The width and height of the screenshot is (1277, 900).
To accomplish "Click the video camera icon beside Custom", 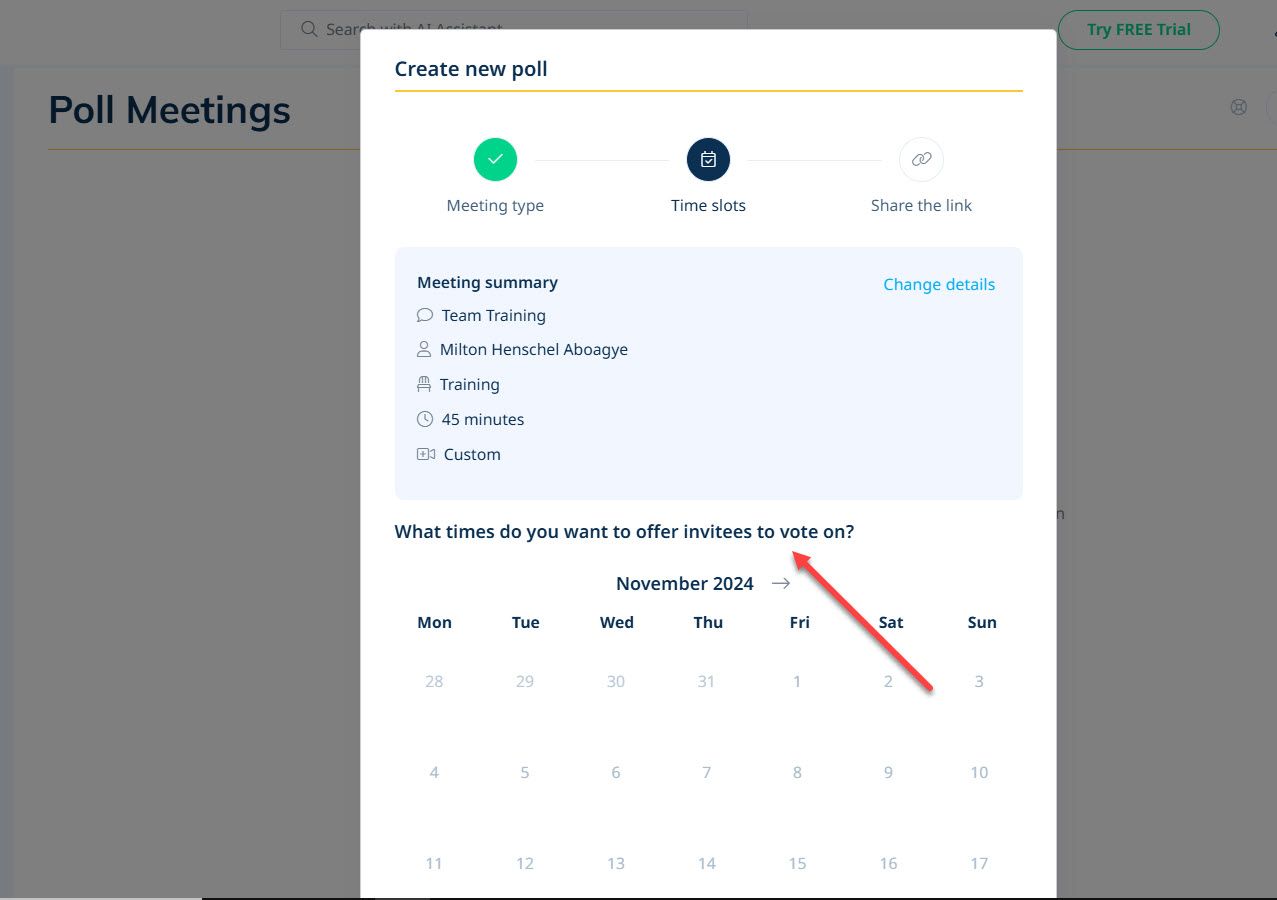I will click(x=424, y=454).
